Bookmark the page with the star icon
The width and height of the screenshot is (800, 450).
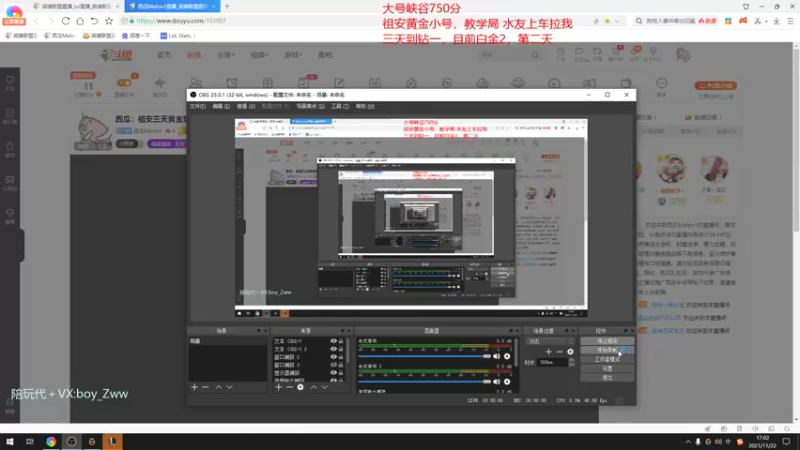click(109, 21)
